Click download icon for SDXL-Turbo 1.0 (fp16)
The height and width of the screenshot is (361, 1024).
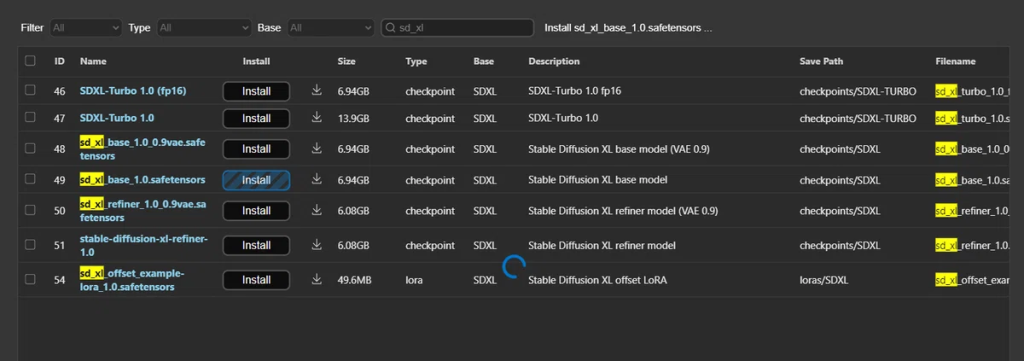pyautogui.click(x=317, y=91)
